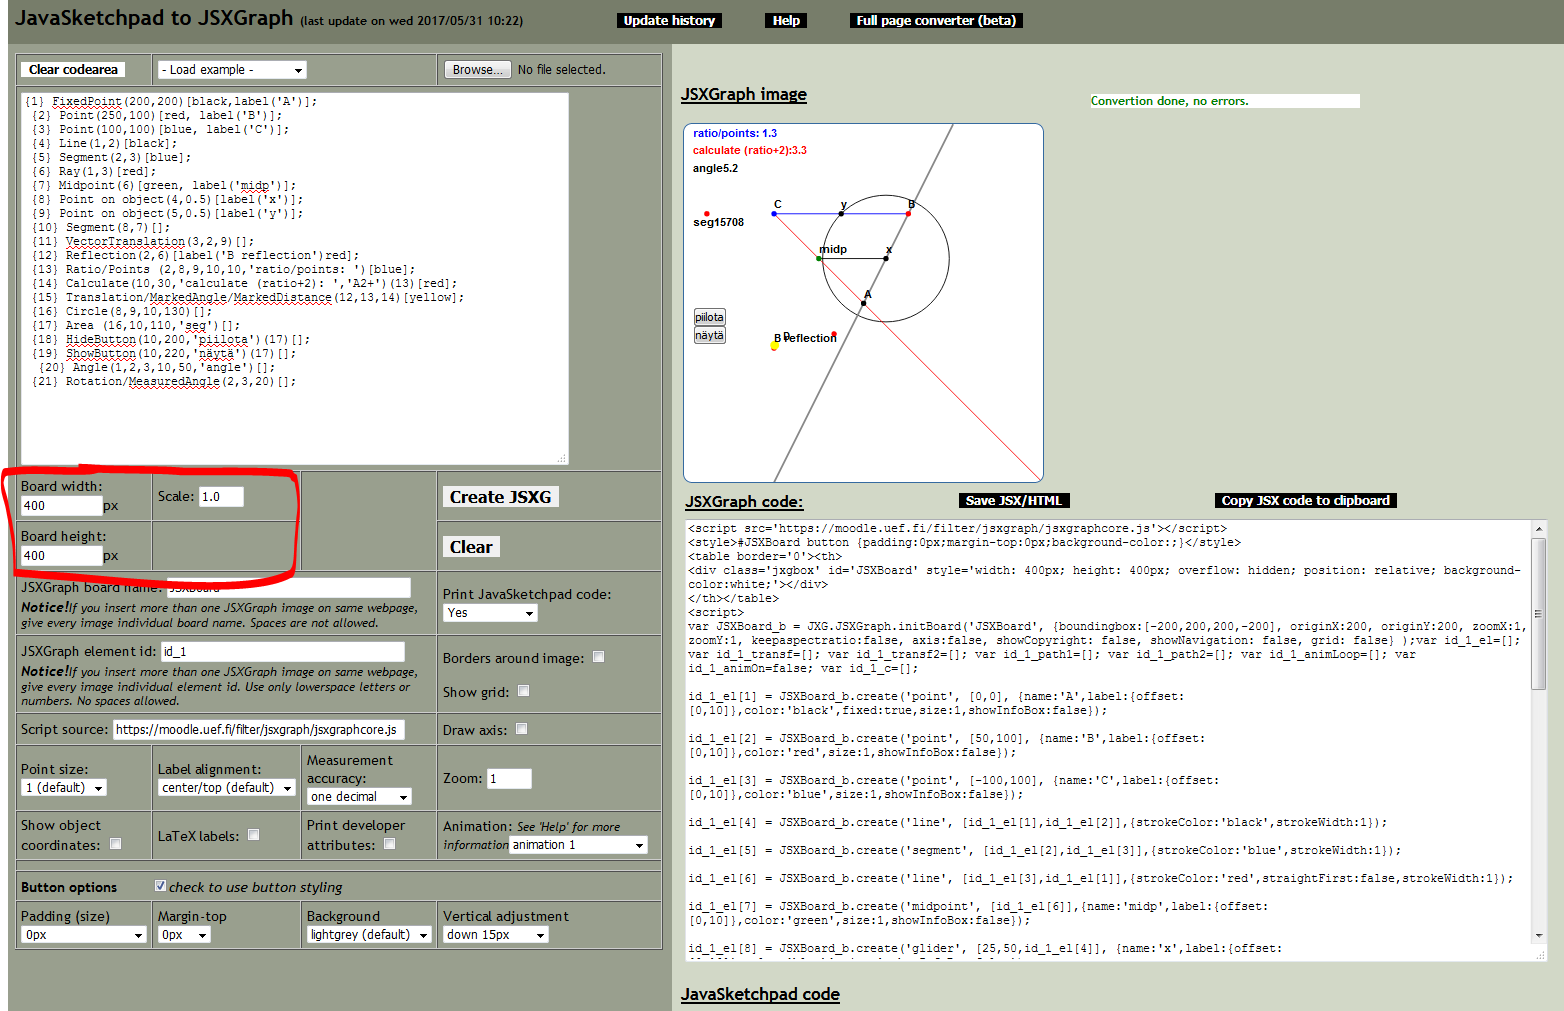
Task: Open the Help menu item
Action: (786, 21)
